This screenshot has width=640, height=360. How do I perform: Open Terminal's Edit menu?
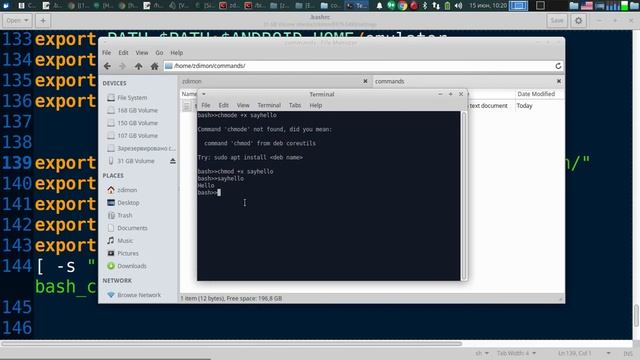tap(223, 105)
